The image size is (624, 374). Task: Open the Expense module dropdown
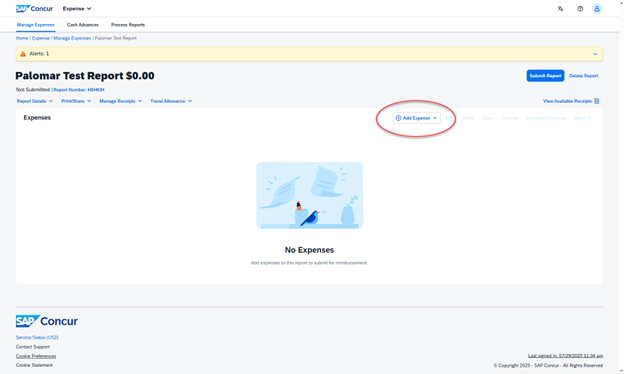[77, 8]
